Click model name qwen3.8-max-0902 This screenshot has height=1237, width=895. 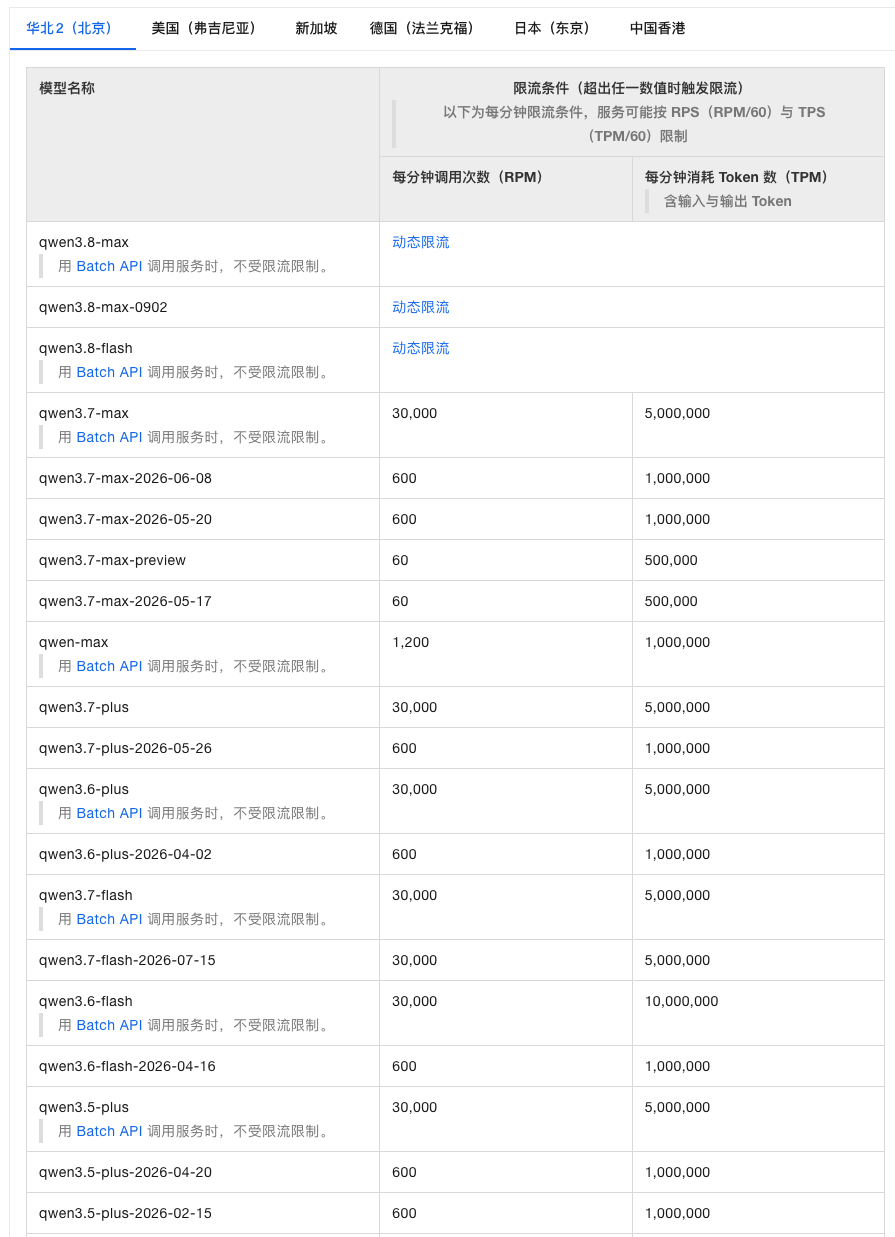pos(103,307)
